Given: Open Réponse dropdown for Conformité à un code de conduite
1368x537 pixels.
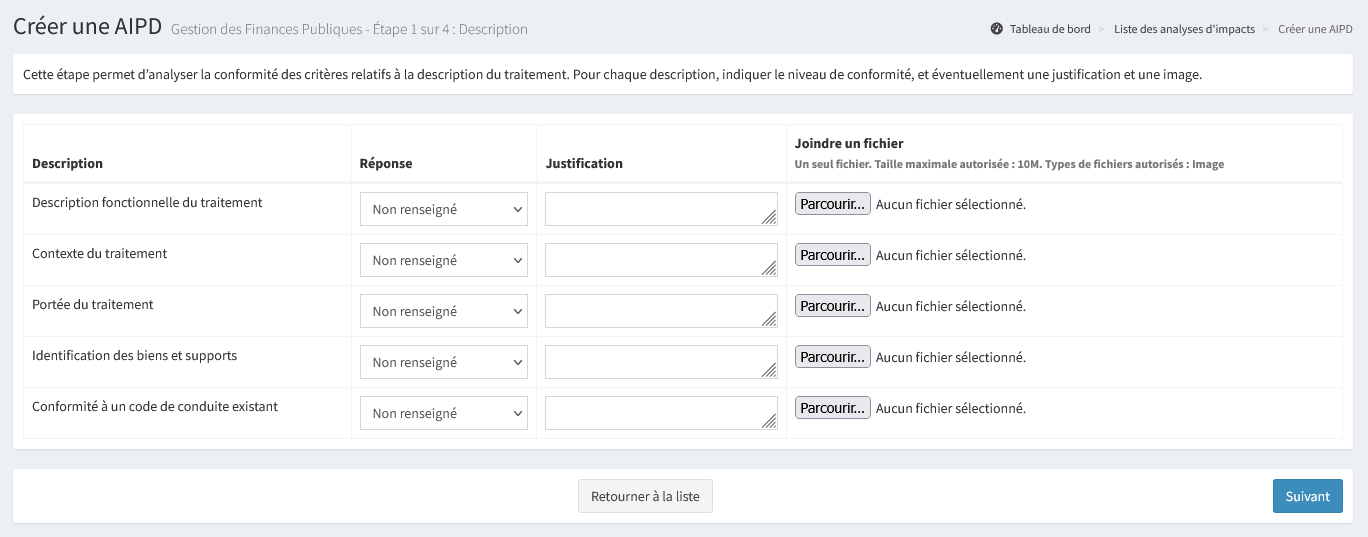Looking at the screenshot, I should coord(444,413).
